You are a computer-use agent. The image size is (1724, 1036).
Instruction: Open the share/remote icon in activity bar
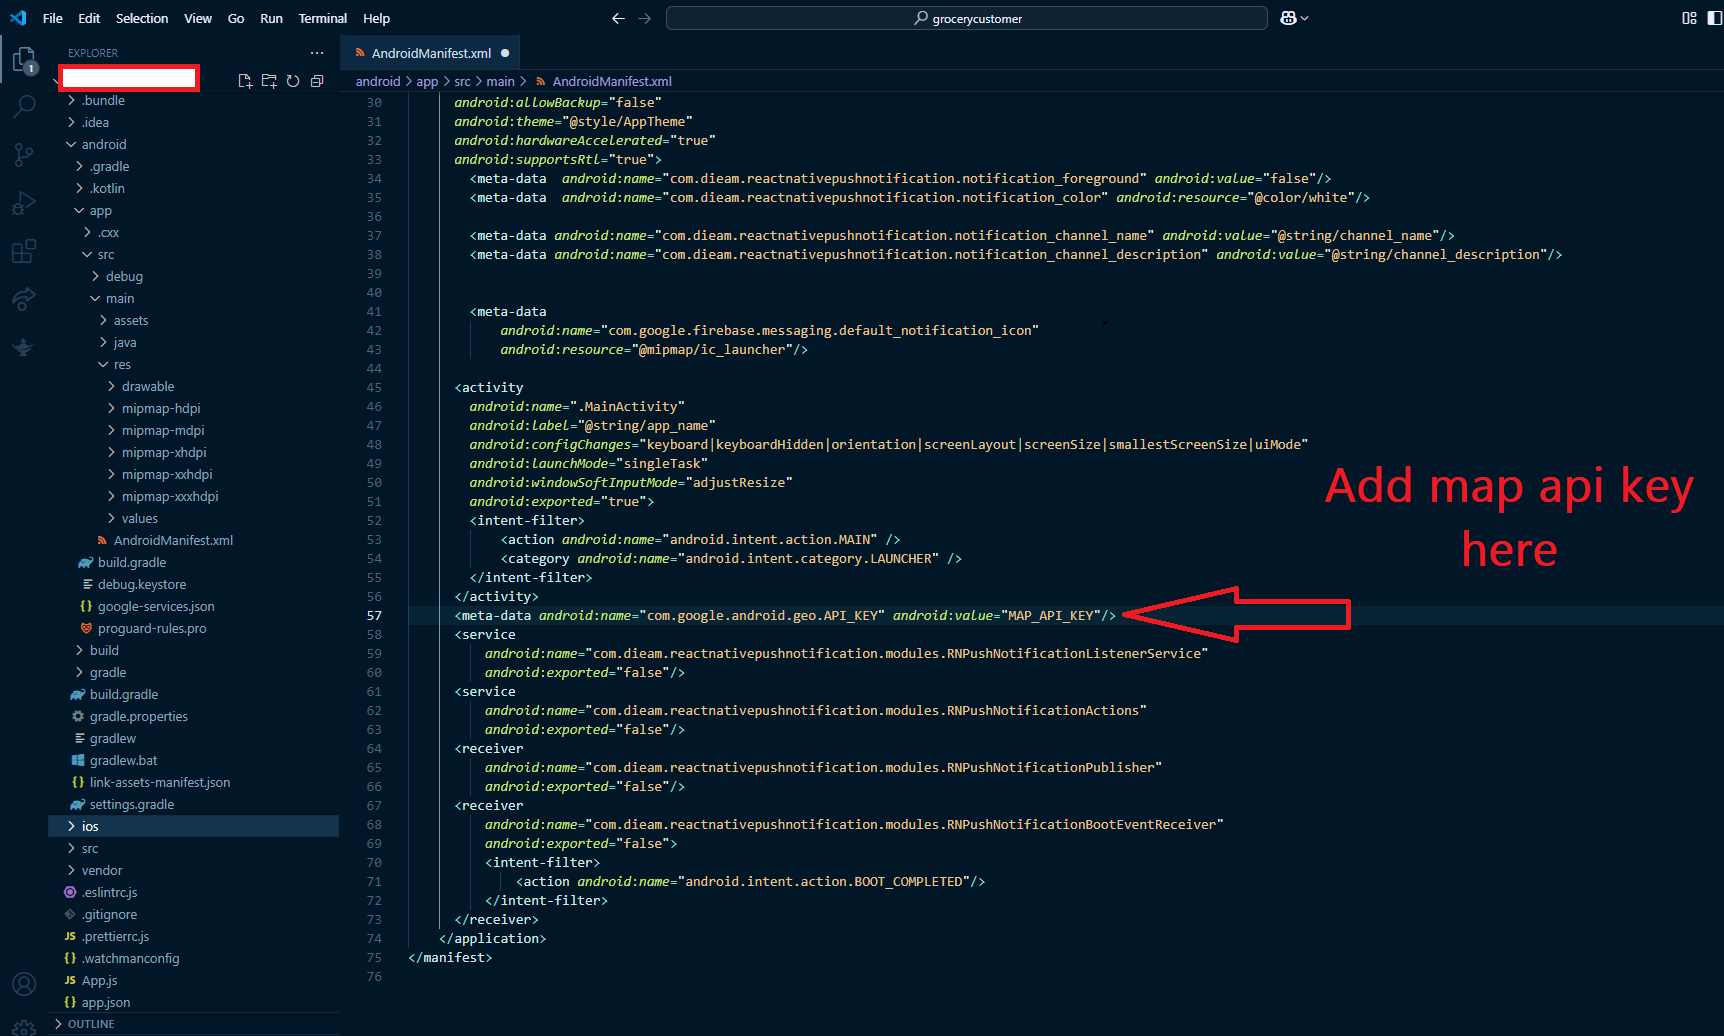(x=24, y=299)
